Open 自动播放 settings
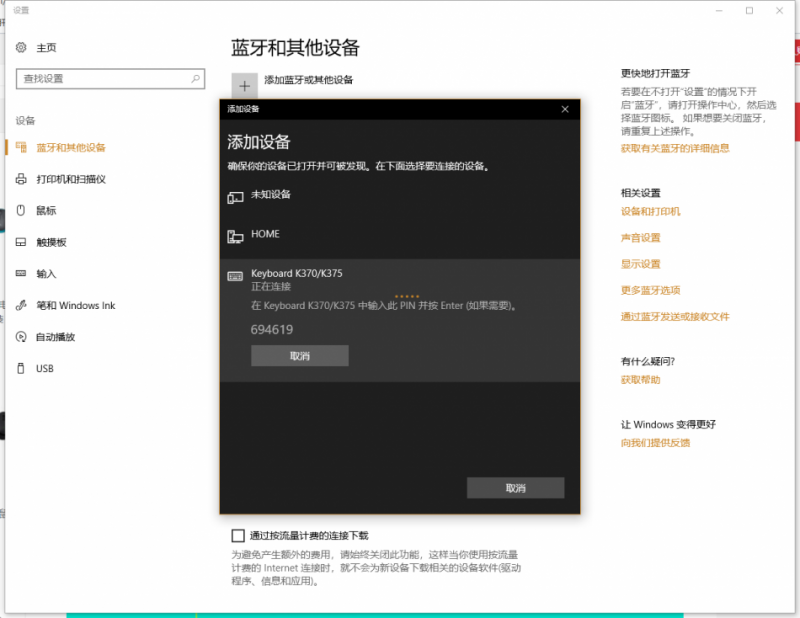The image size is (800, 618). [x=56, y=337]
